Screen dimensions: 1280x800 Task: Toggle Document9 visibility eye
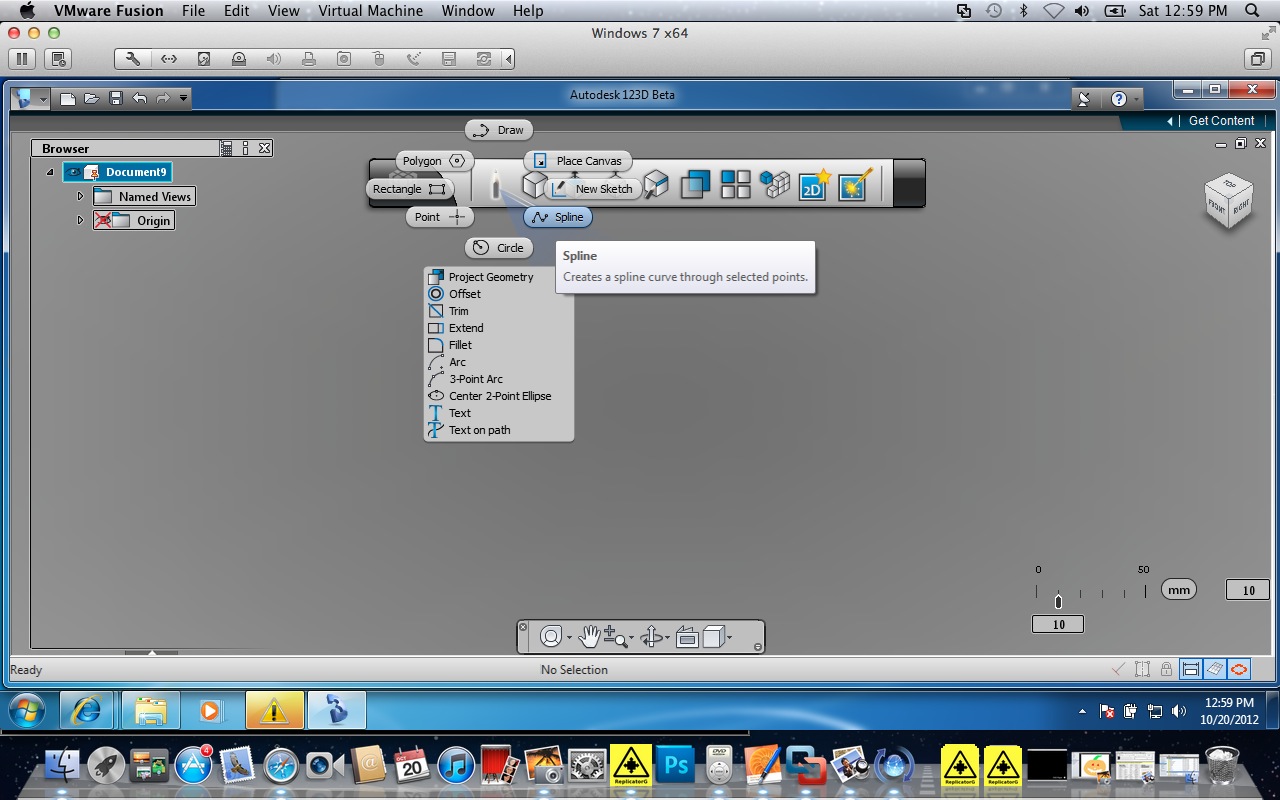pos(74,172)
